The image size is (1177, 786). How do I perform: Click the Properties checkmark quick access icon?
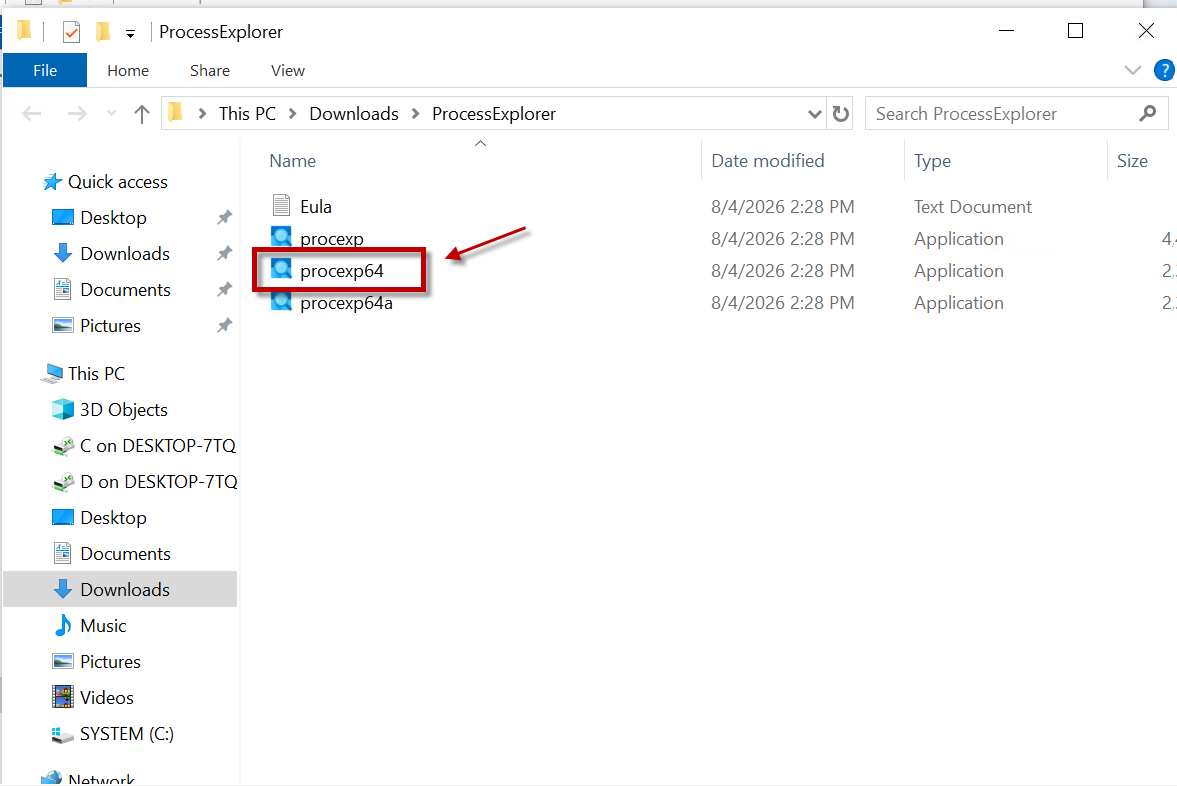(x=71, y=32)
